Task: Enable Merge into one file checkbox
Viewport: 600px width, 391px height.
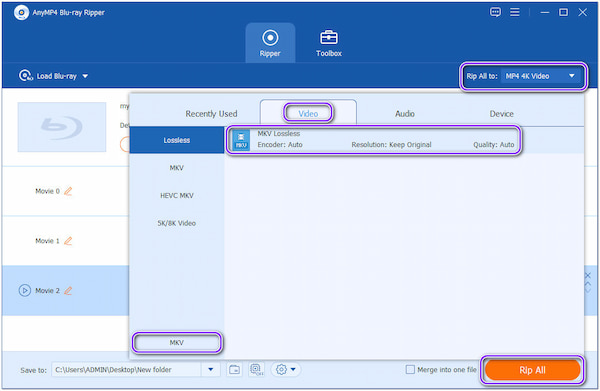Action: click(410, 370)
